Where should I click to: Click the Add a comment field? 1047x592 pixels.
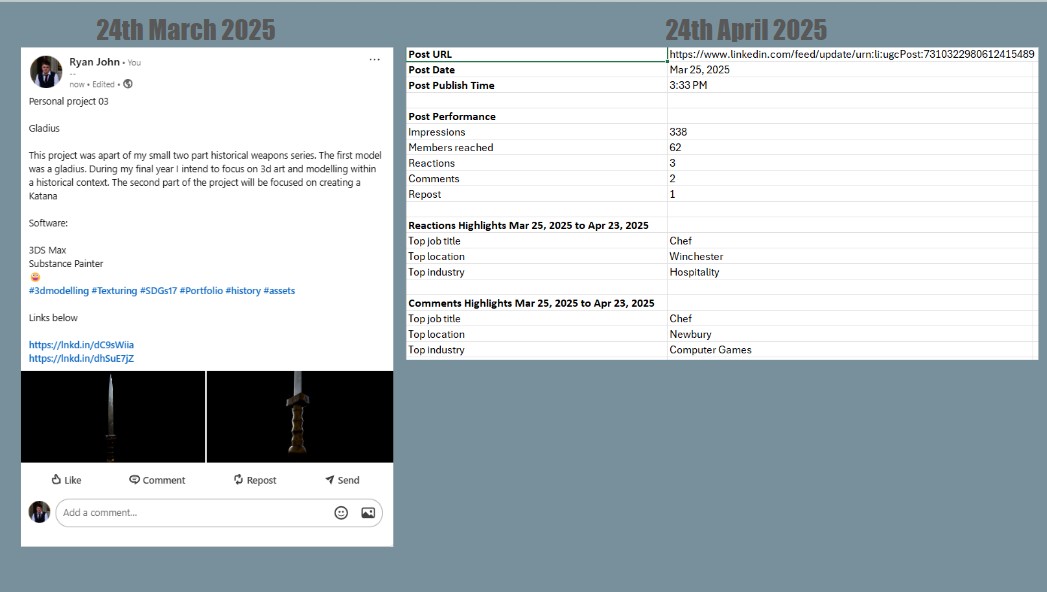pyautogui.click(x=219, y=513)
